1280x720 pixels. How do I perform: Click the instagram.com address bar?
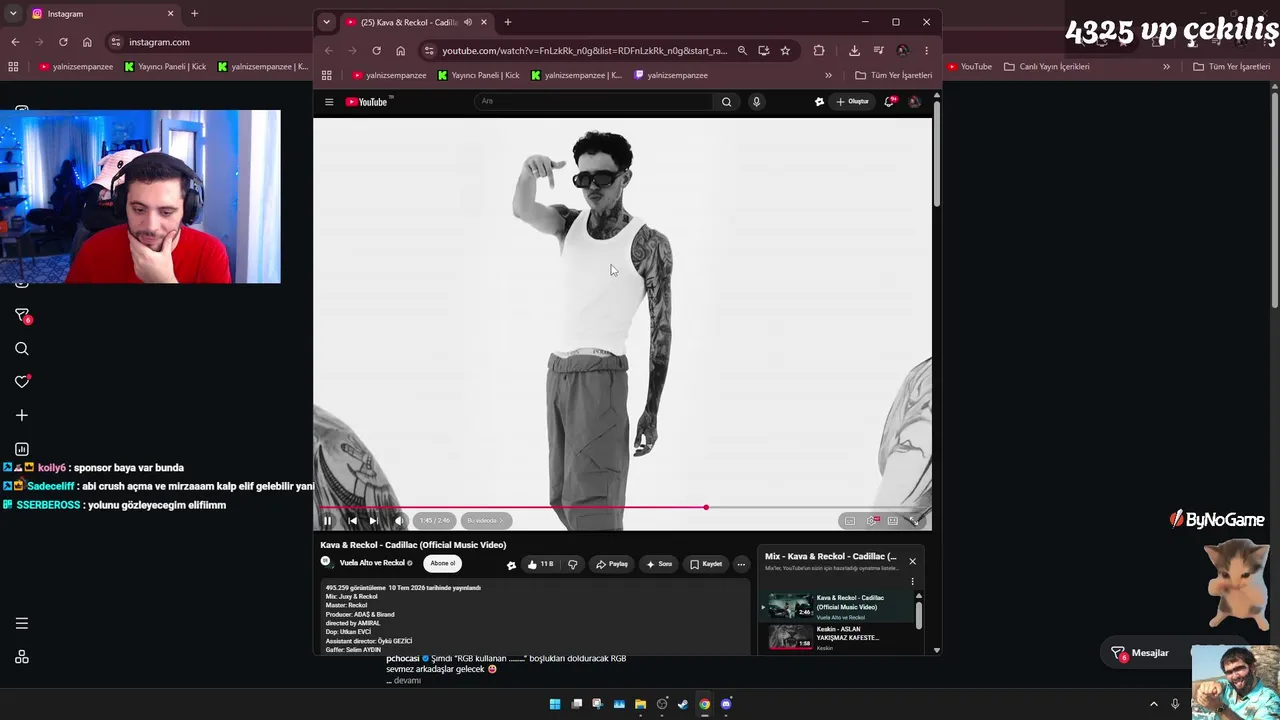(159, 42)
